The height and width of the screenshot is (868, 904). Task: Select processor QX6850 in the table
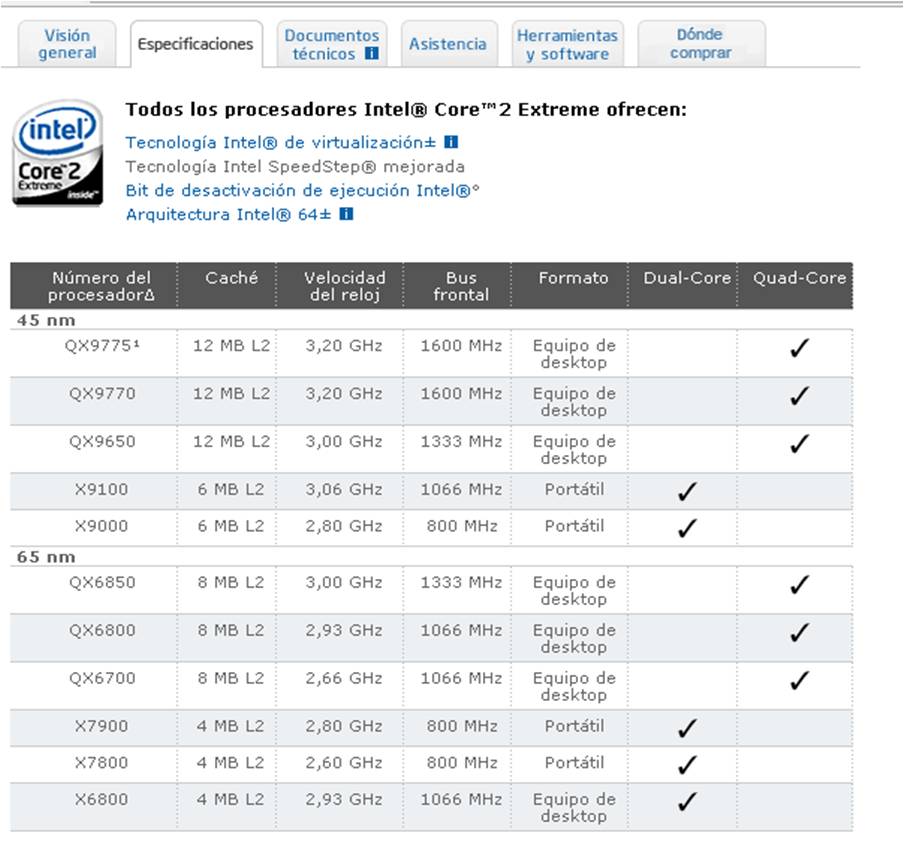(x=102, y=582)
